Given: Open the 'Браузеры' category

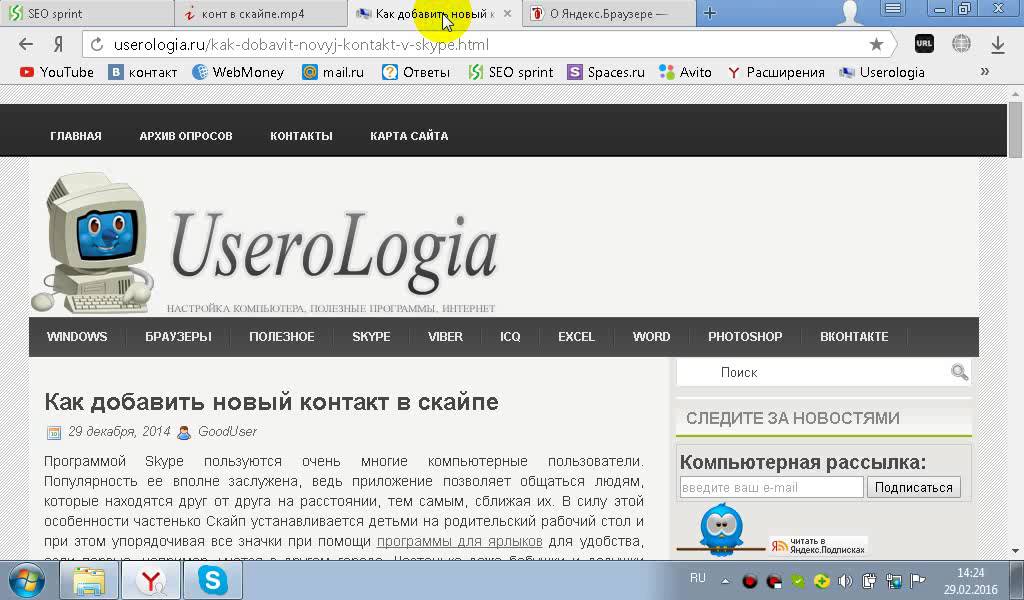Looking at the screenshot, I should [178, 337].
